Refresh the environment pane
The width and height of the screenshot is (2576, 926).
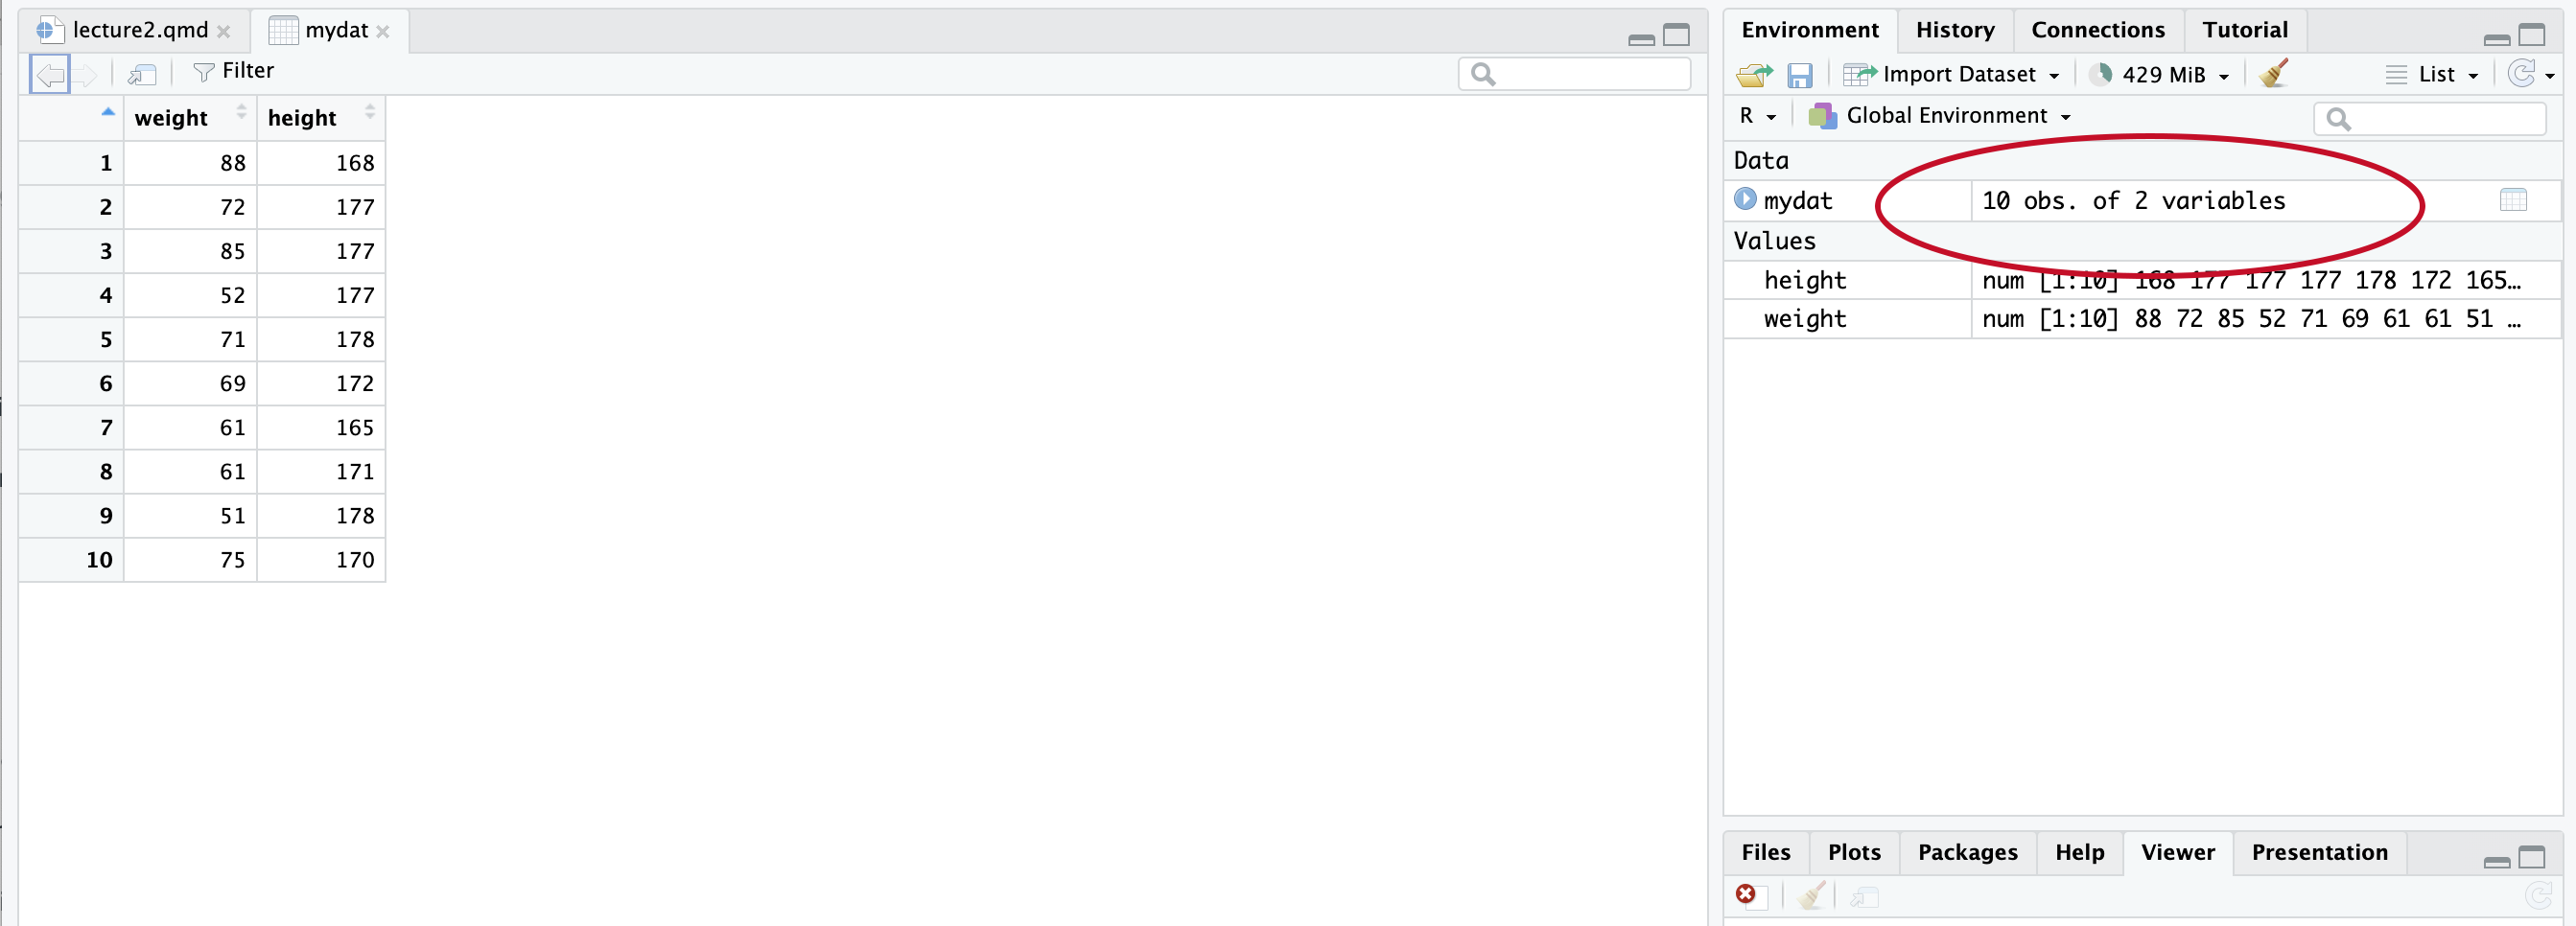[x=2521, y=74]
